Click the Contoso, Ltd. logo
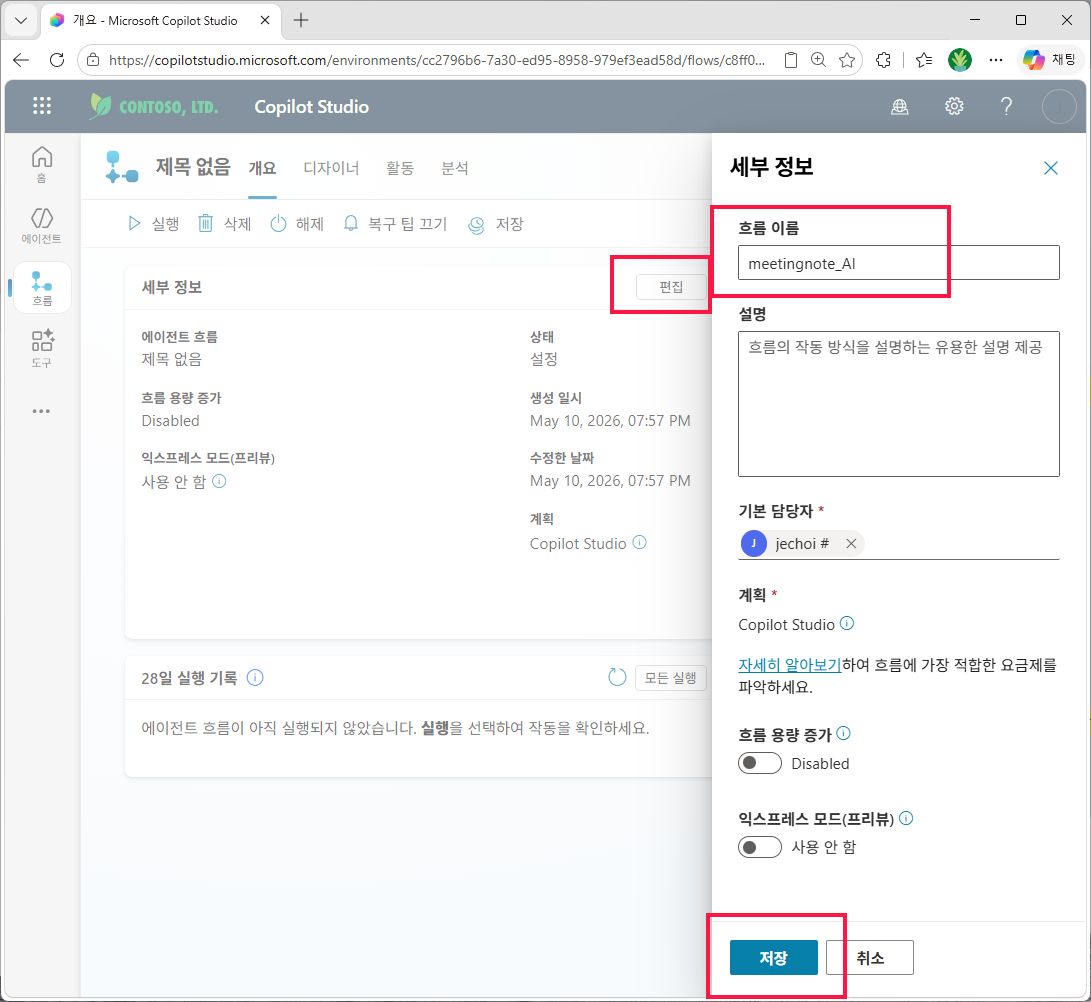The width and height of the screenshot is (1091, 1002). 154,106
